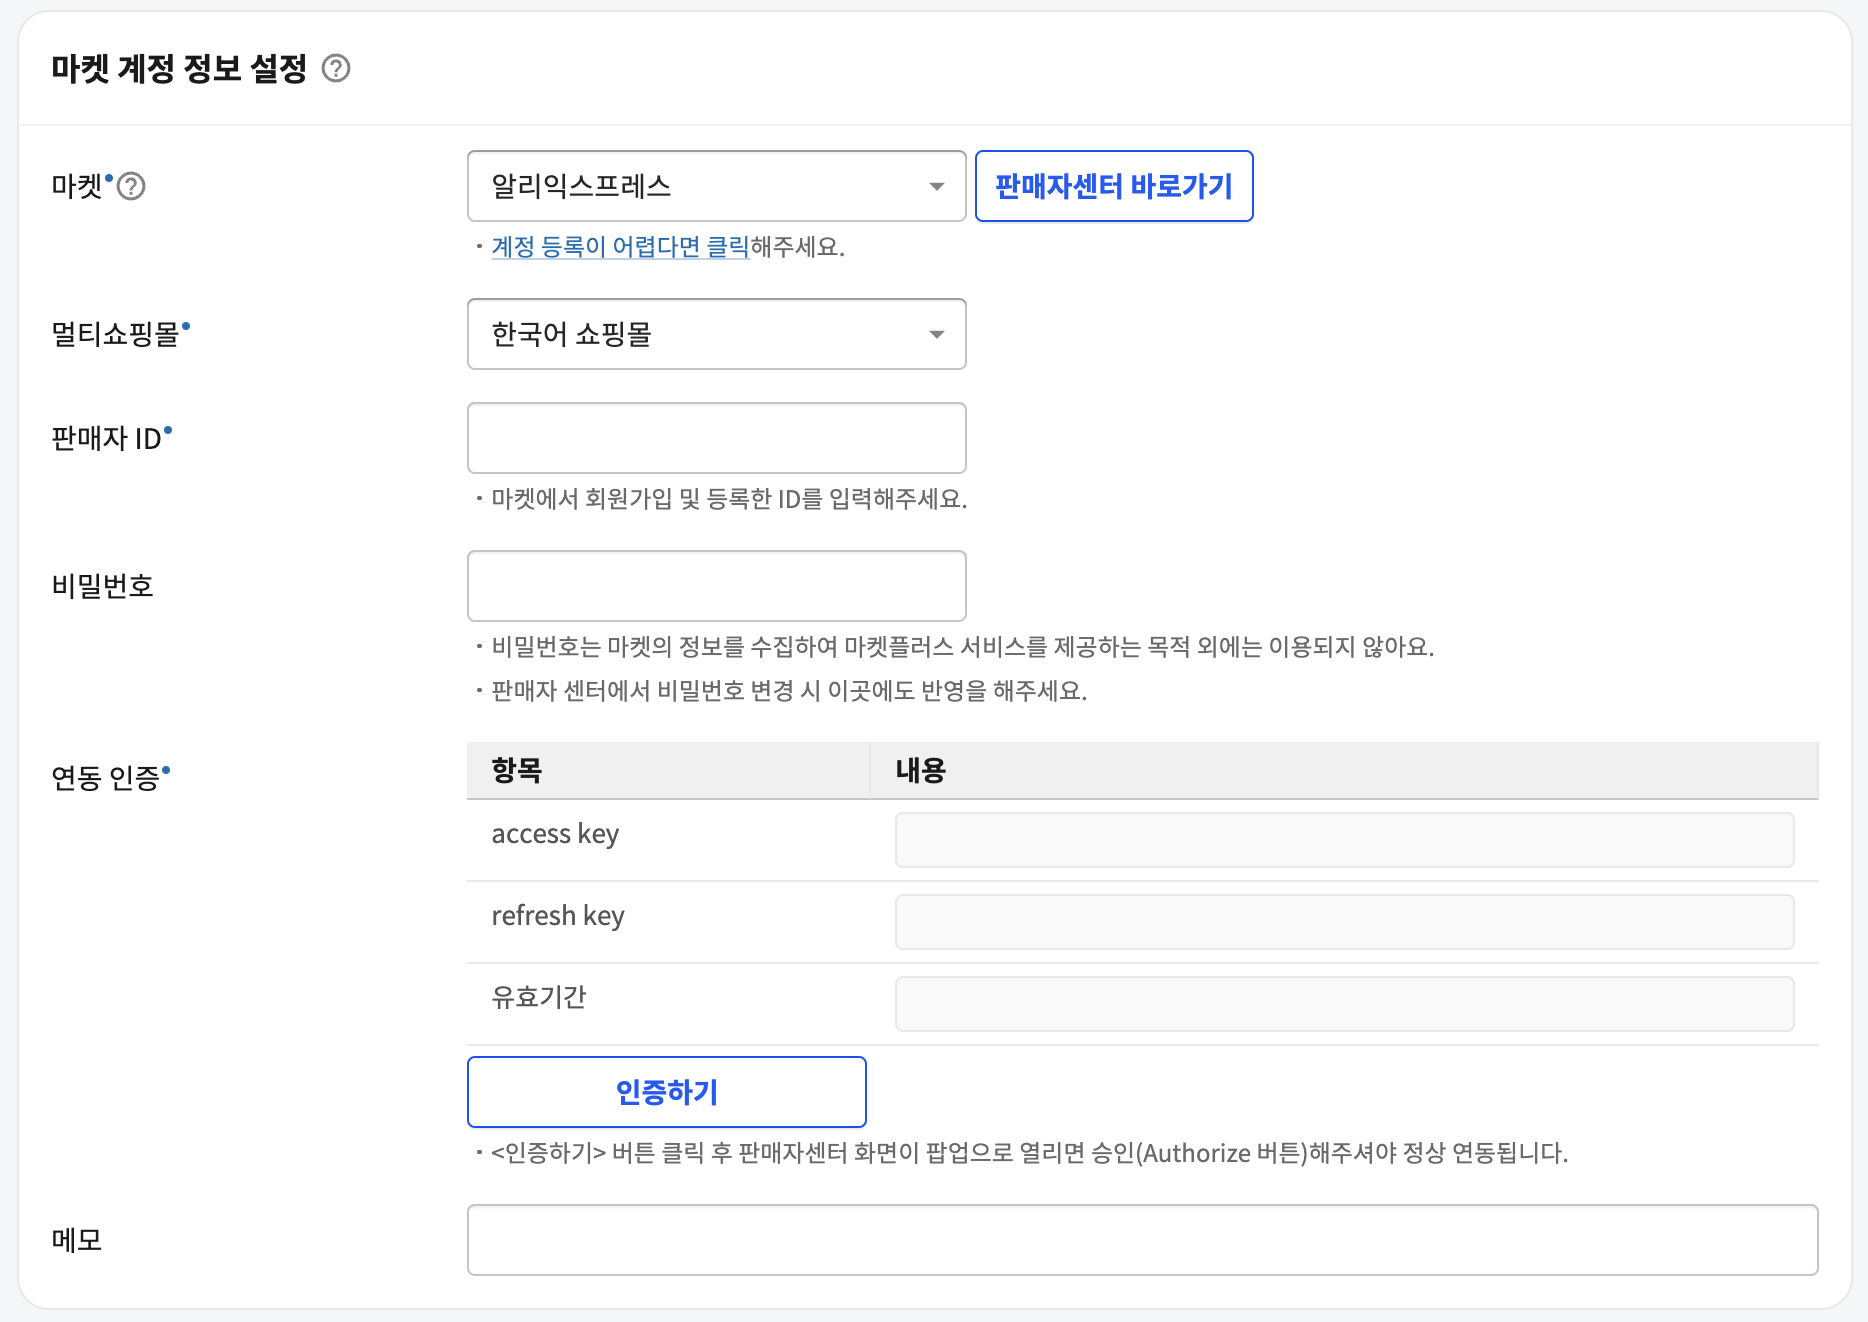Click the 인증하기 button
Viewport: 1868px width, 1322px height.
[x=667, y=1092]
